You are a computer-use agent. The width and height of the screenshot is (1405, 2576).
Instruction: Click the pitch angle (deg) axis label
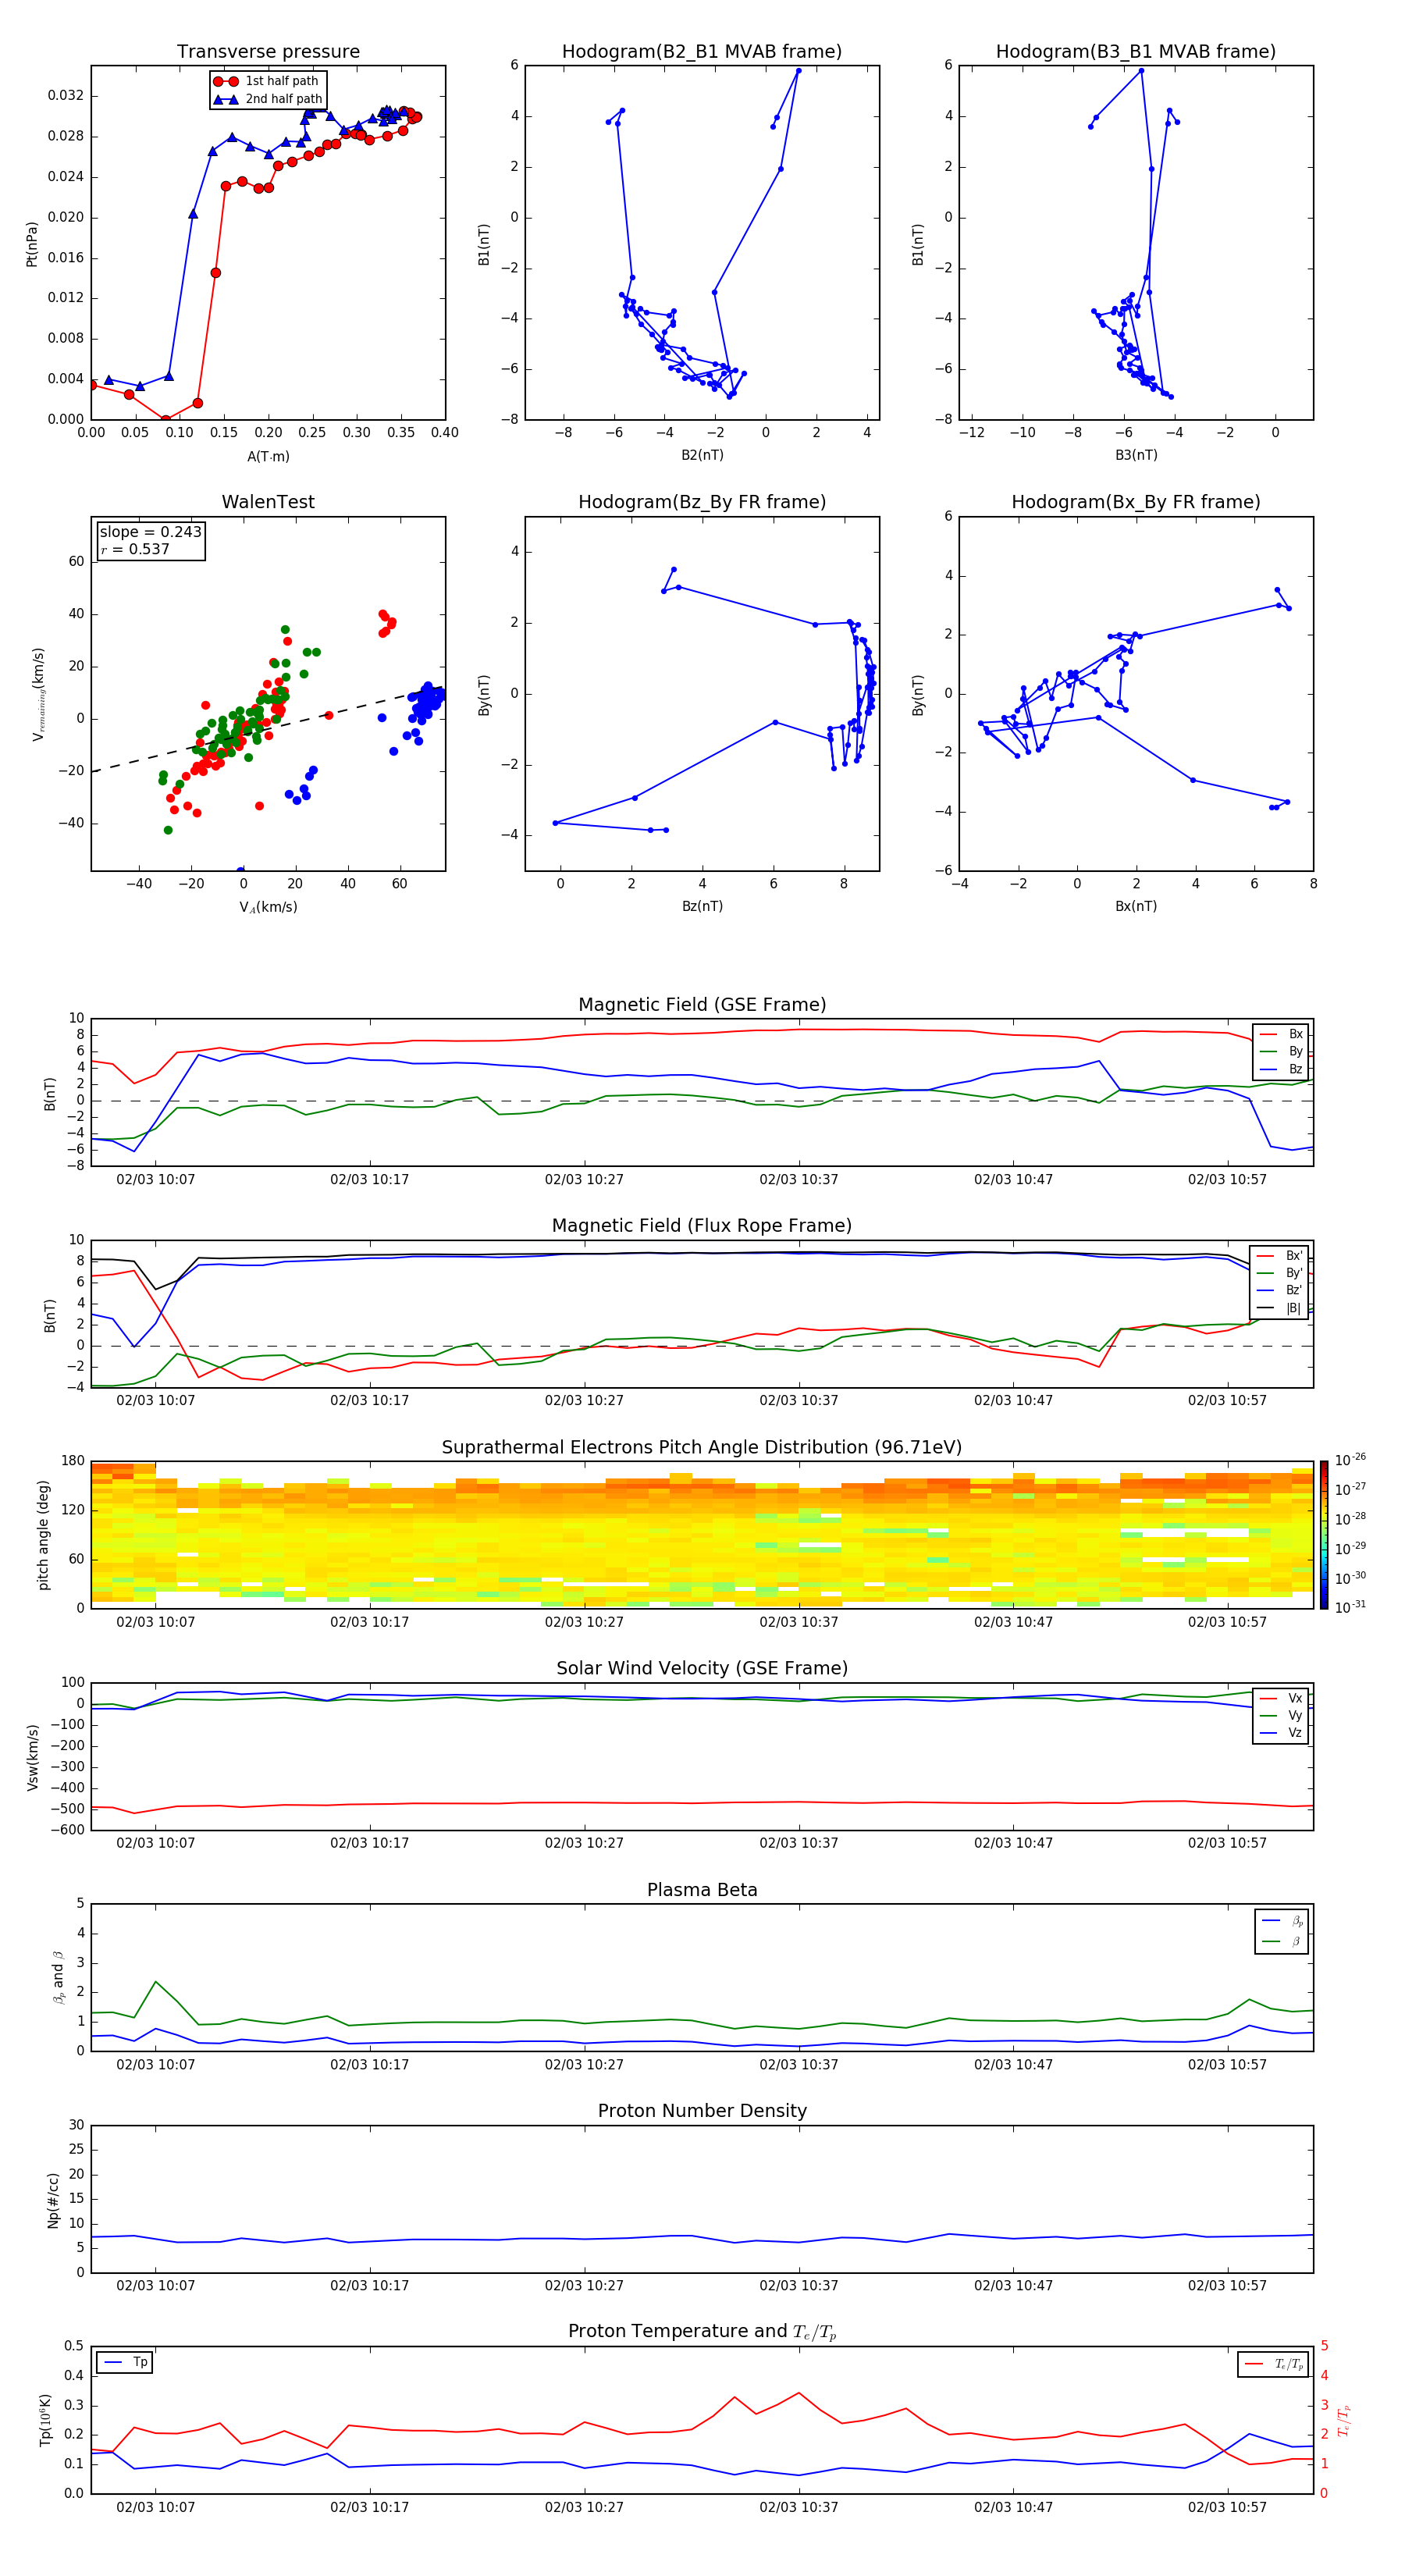[x=43, y=1535]
